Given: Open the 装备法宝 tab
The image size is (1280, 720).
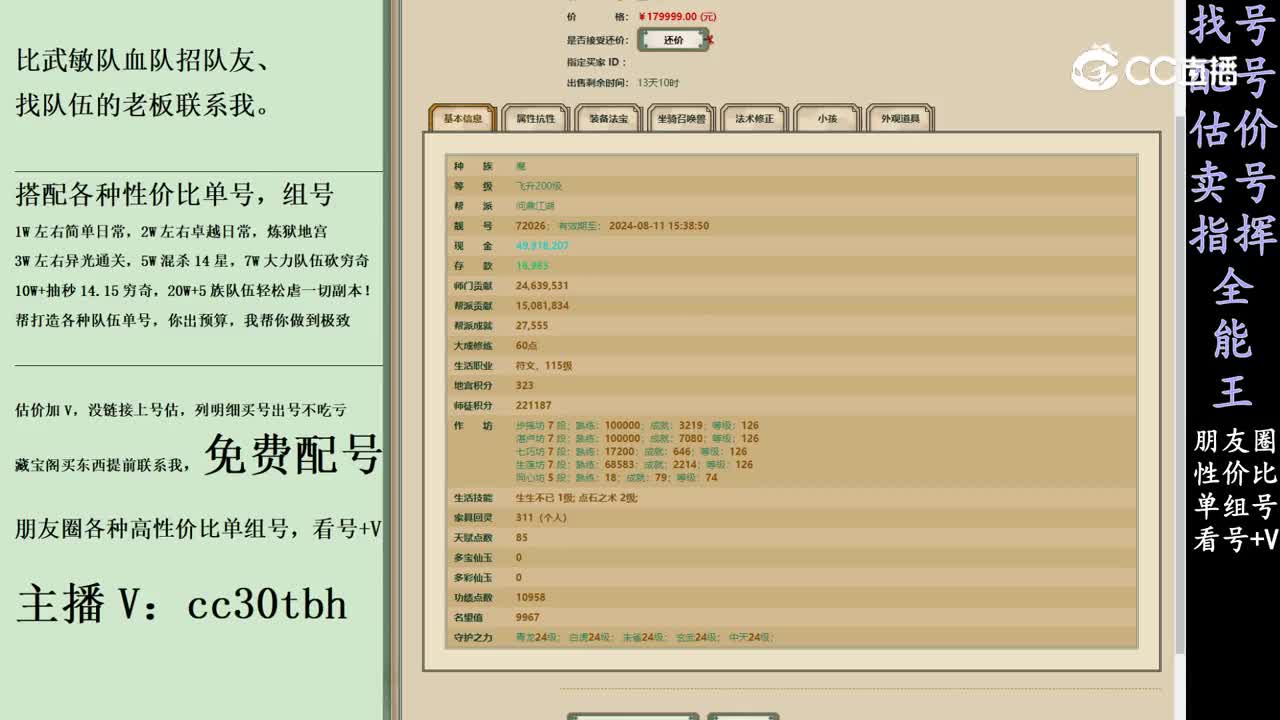Looking at the screenshot, I should [x=608, y=118].
